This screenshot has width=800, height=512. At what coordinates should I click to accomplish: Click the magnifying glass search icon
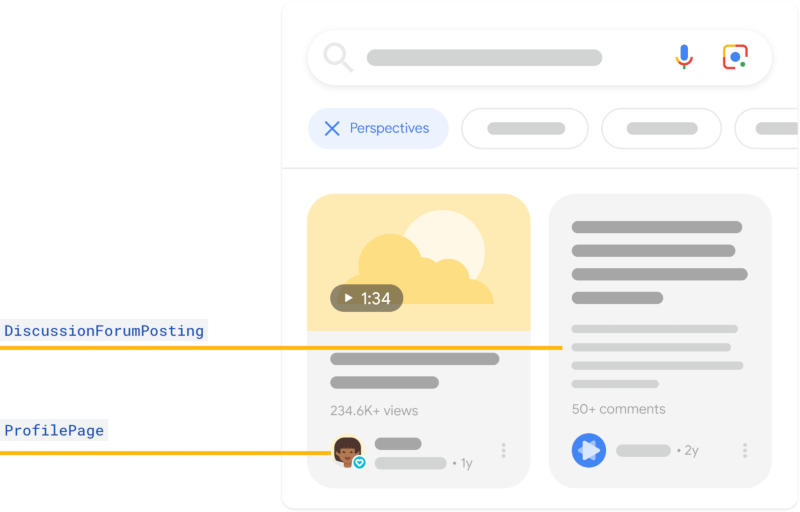point(338,58)
